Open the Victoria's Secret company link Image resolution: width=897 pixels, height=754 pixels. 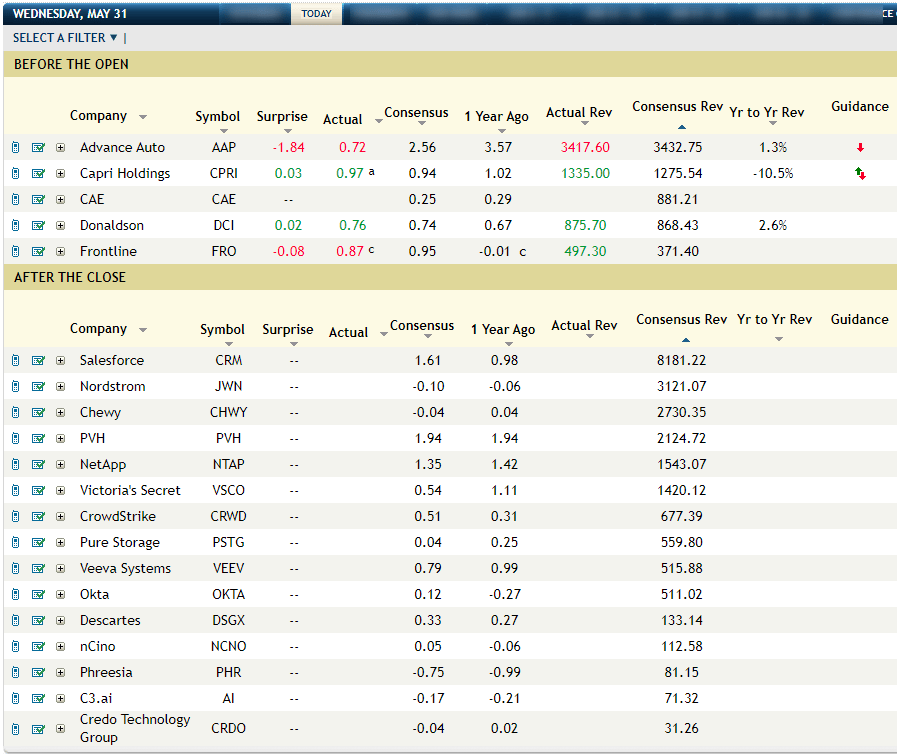click(130, 490)
